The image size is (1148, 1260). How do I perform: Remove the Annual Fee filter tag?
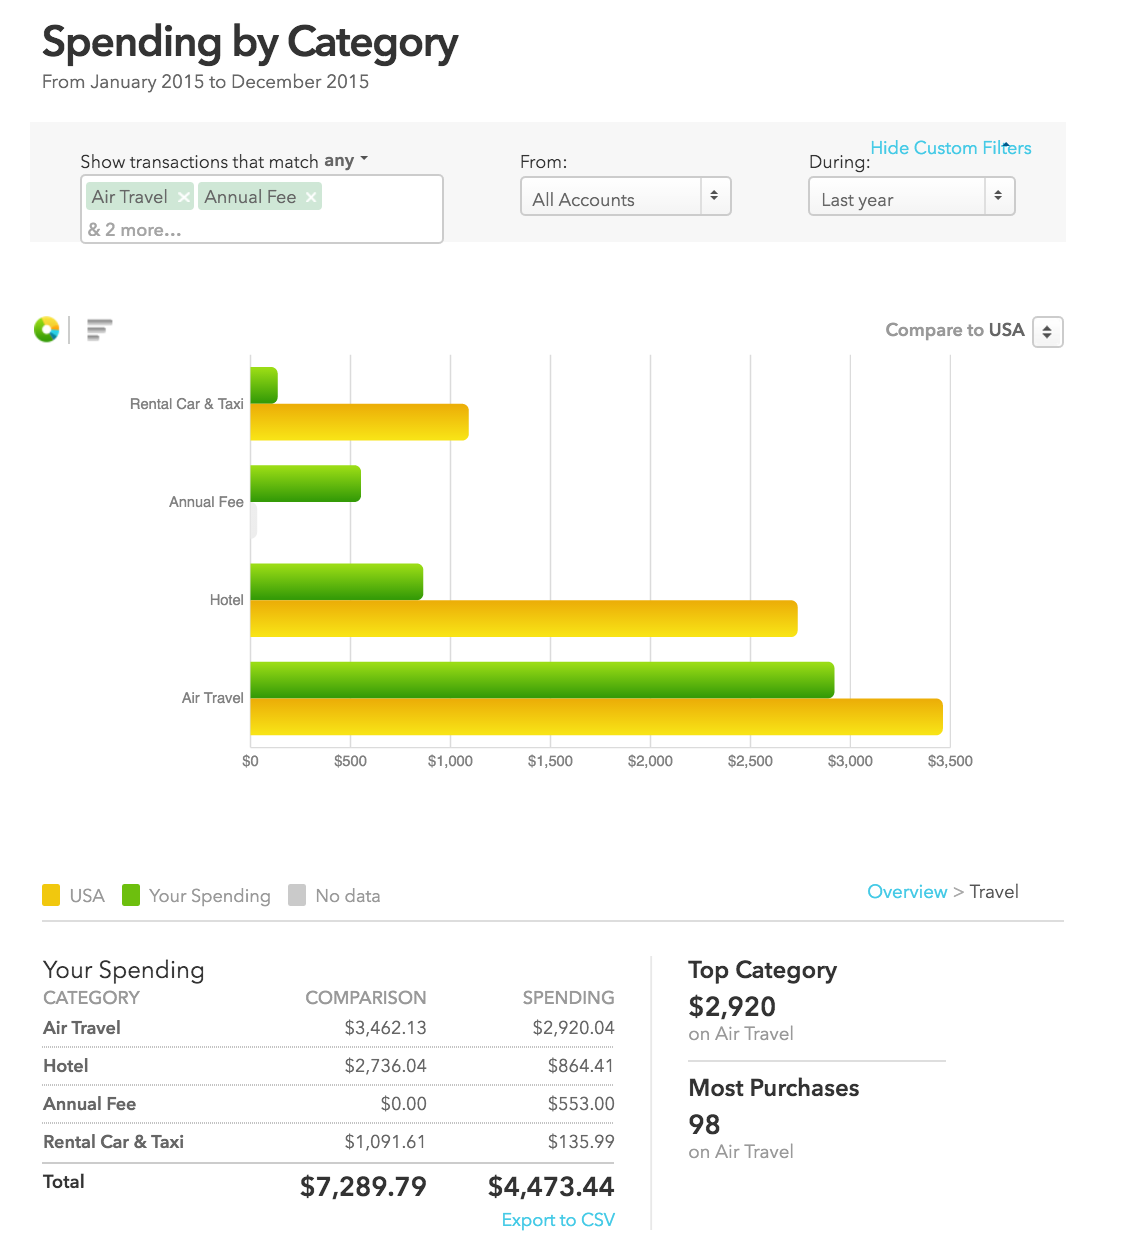(311, 198)
